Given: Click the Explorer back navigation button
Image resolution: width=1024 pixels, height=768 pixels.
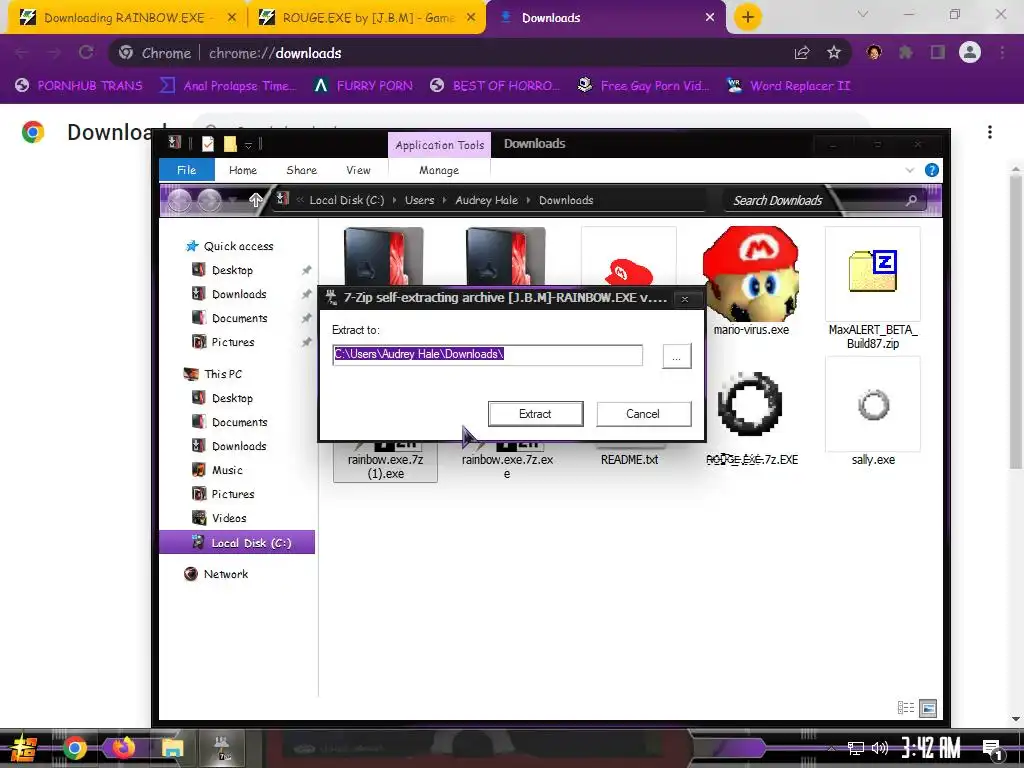Looking at the screenshot, I should coord(180,200).
